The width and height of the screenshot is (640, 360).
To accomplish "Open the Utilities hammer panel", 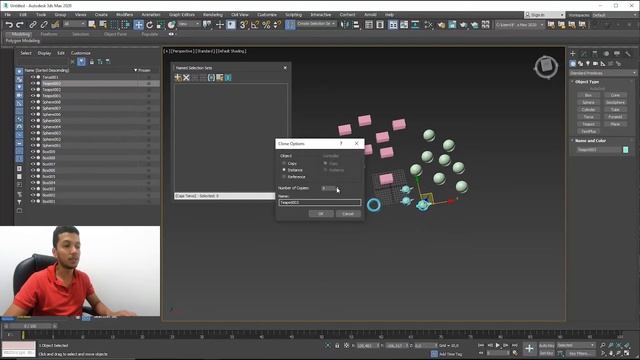I will click(628, 53).
